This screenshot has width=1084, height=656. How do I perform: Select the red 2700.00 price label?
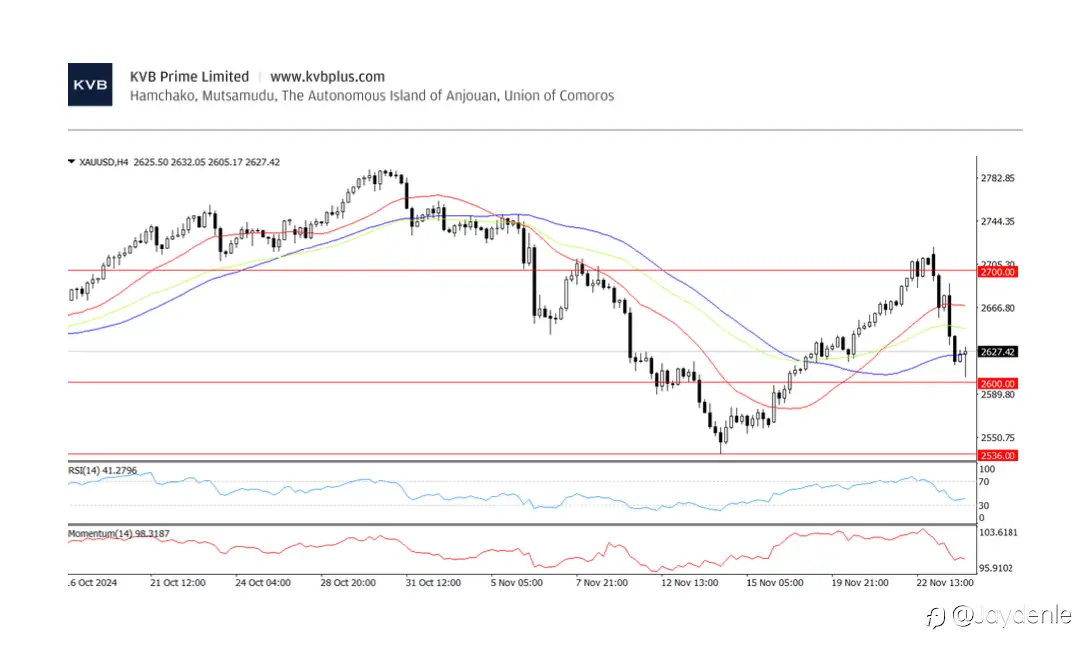(998, 272)
